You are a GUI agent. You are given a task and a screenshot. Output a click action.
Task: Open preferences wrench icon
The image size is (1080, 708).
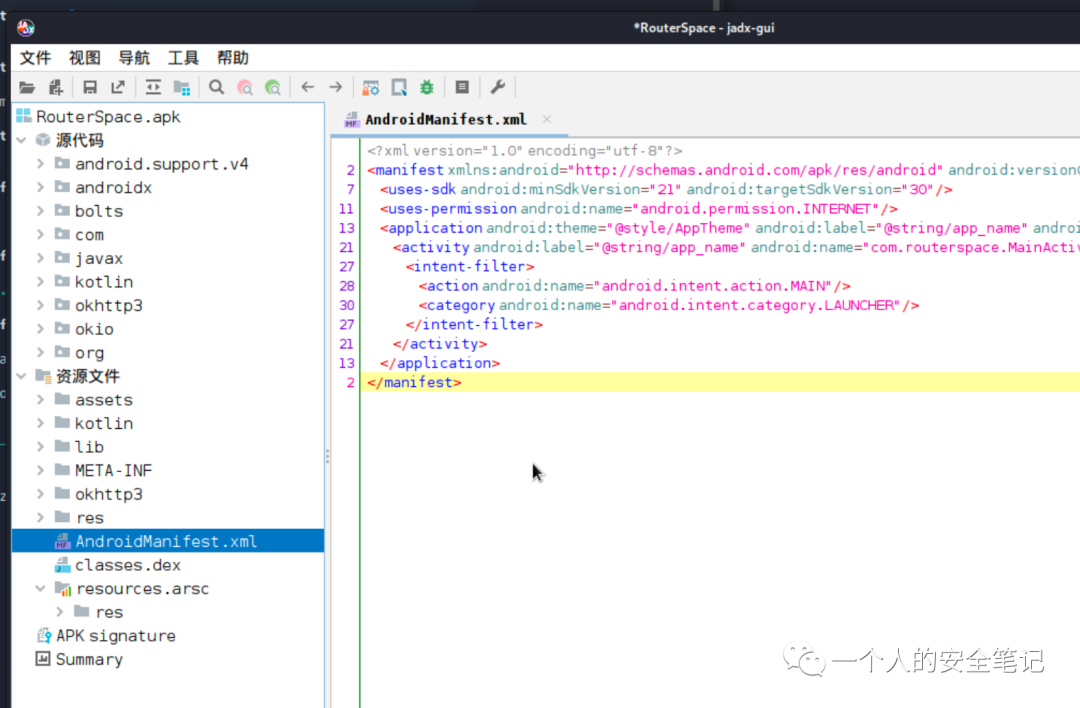[x=497, y=87]
